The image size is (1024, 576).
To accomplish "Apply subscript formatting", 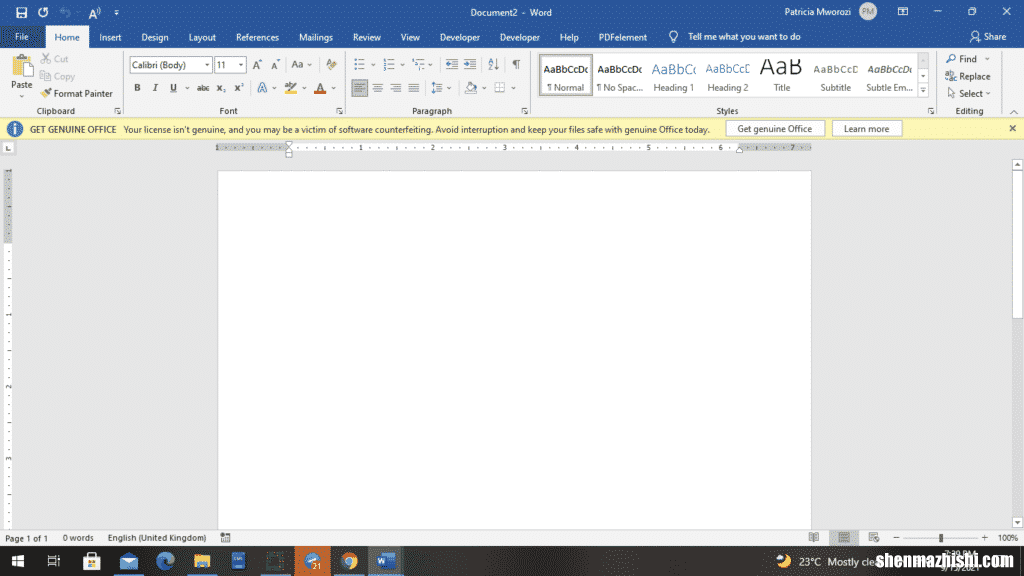I will coord(221,88).
